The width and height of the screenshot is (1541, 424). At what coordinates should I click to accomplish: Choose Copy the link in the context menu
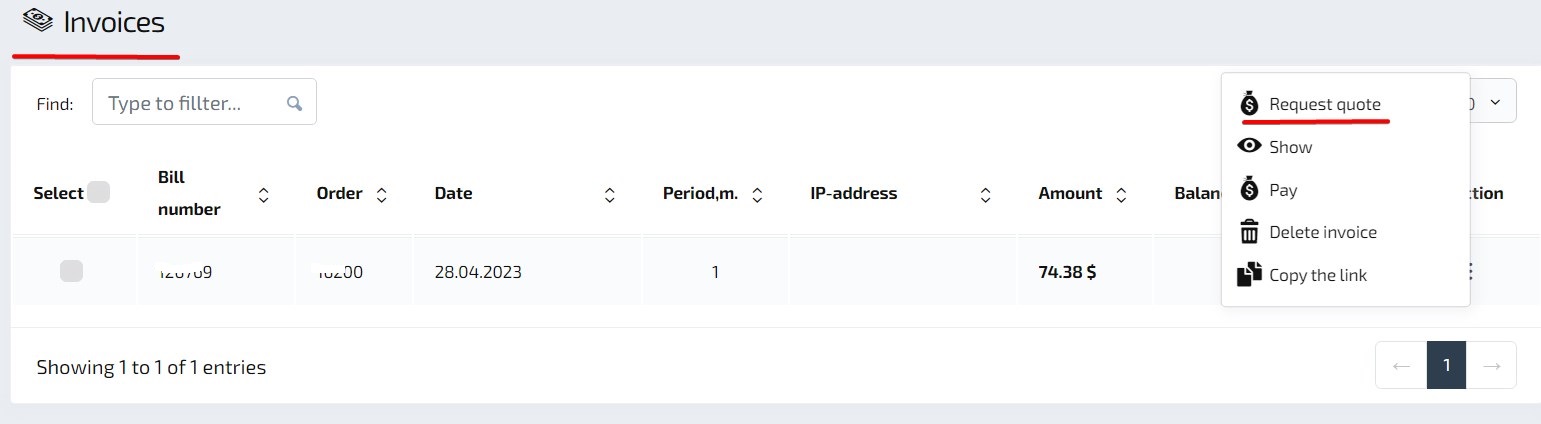click(x=1317, y=275)
